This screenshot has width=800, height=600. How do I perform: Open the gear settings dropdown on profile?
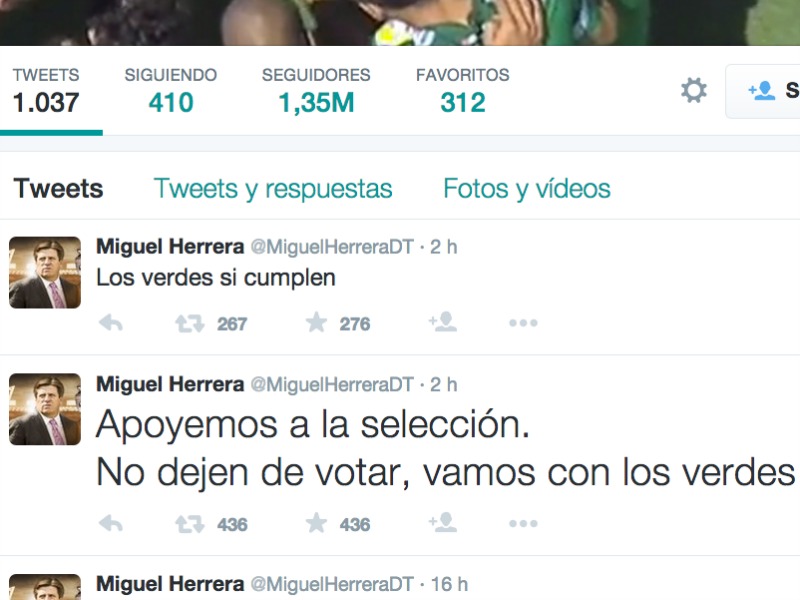[x=694, y=90]
